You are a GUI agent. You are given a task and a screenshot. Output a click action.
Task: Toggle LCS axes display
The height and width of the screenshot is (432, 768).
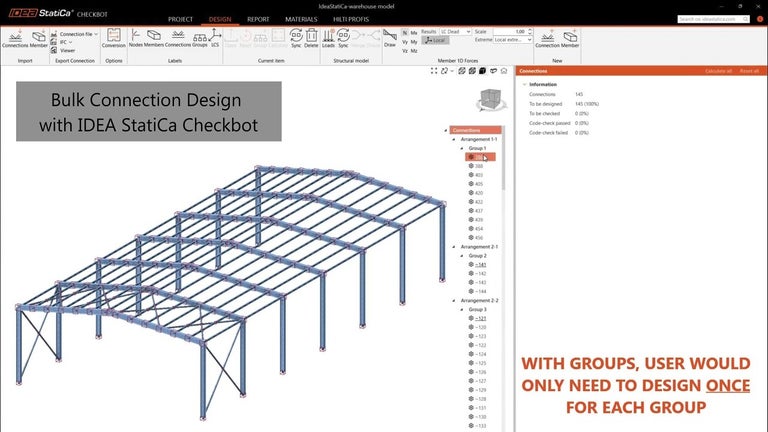tap(215, 39)
